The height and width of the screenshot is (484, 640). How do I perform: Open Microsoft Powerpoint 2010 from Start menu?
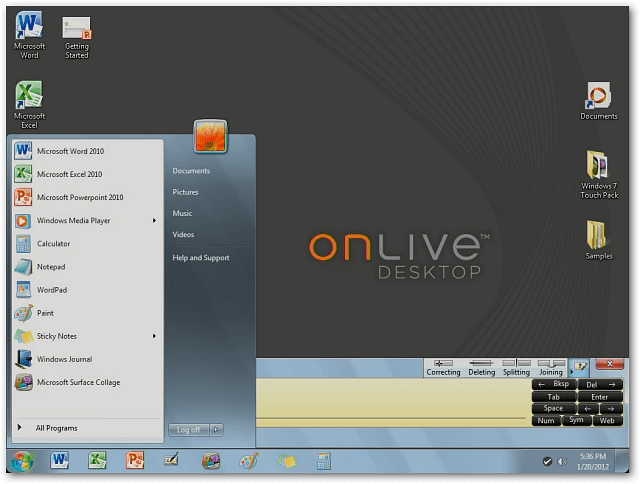click(88, 198)
